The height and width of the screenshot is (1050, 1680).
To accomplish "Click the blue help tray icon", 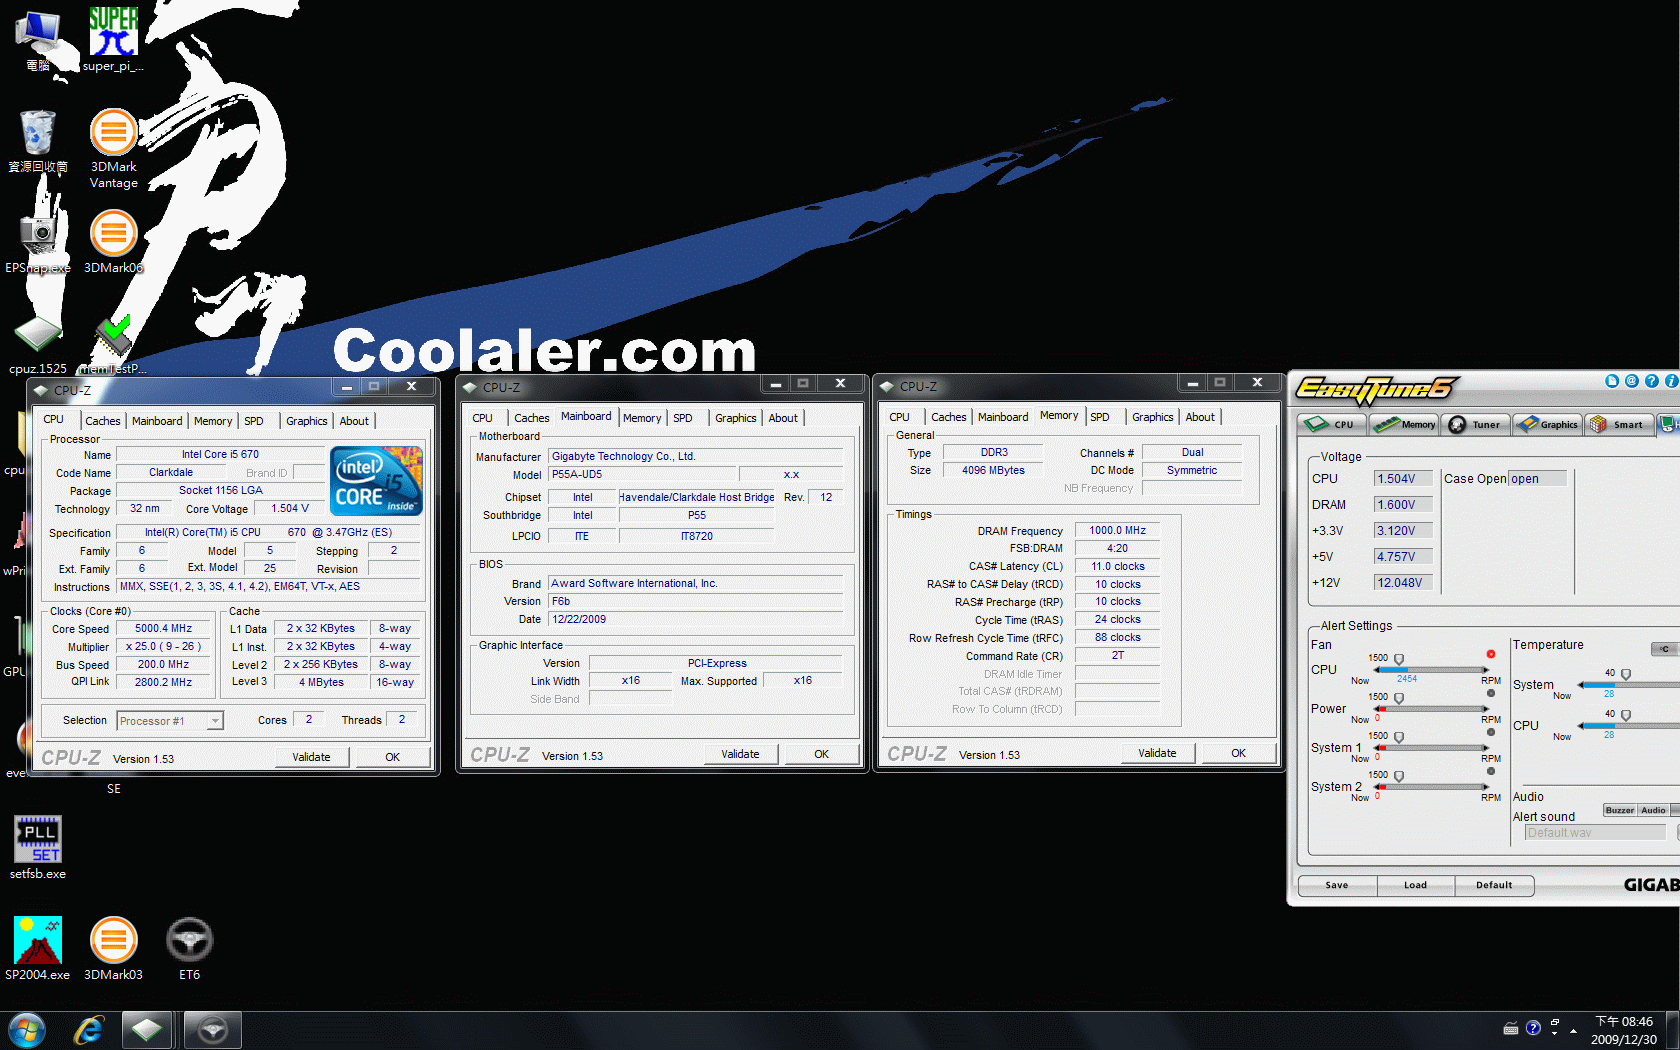I will 1533,1028.
